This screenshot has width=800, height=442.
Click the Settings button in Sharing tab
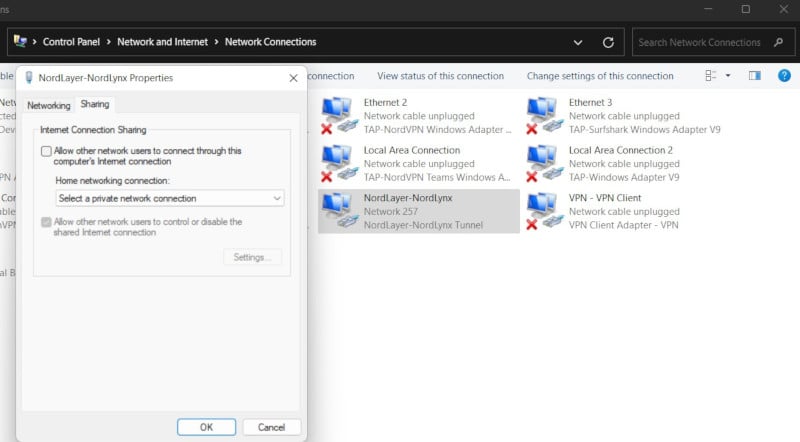point(252,257)
